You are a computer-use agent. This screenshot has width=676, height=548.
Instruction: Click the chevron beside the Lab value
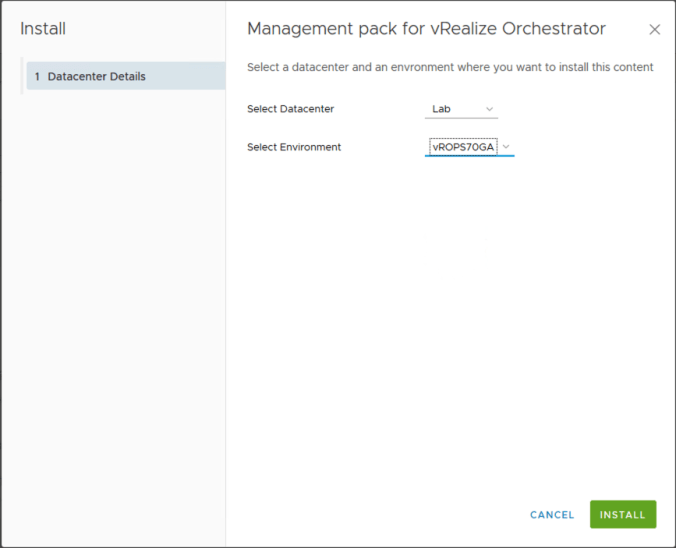489,109
